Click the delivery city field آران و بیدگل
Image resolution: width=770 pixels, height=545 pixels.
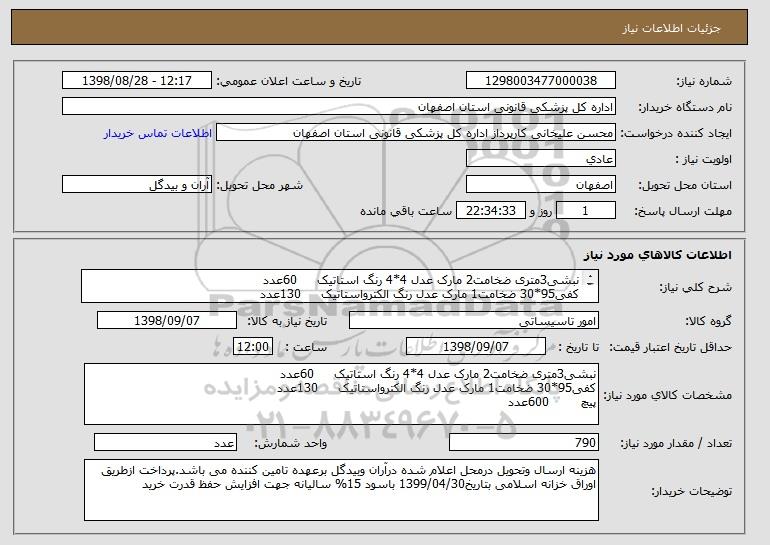tap(137, 185)
